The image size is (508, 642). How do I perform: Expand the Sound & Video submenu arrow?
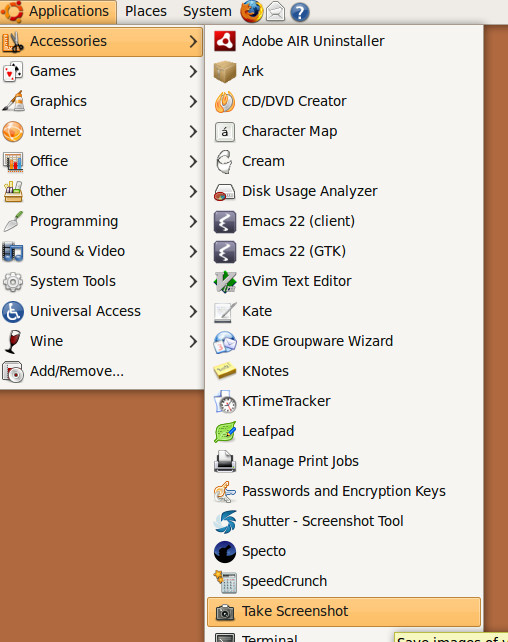(193, 251)
